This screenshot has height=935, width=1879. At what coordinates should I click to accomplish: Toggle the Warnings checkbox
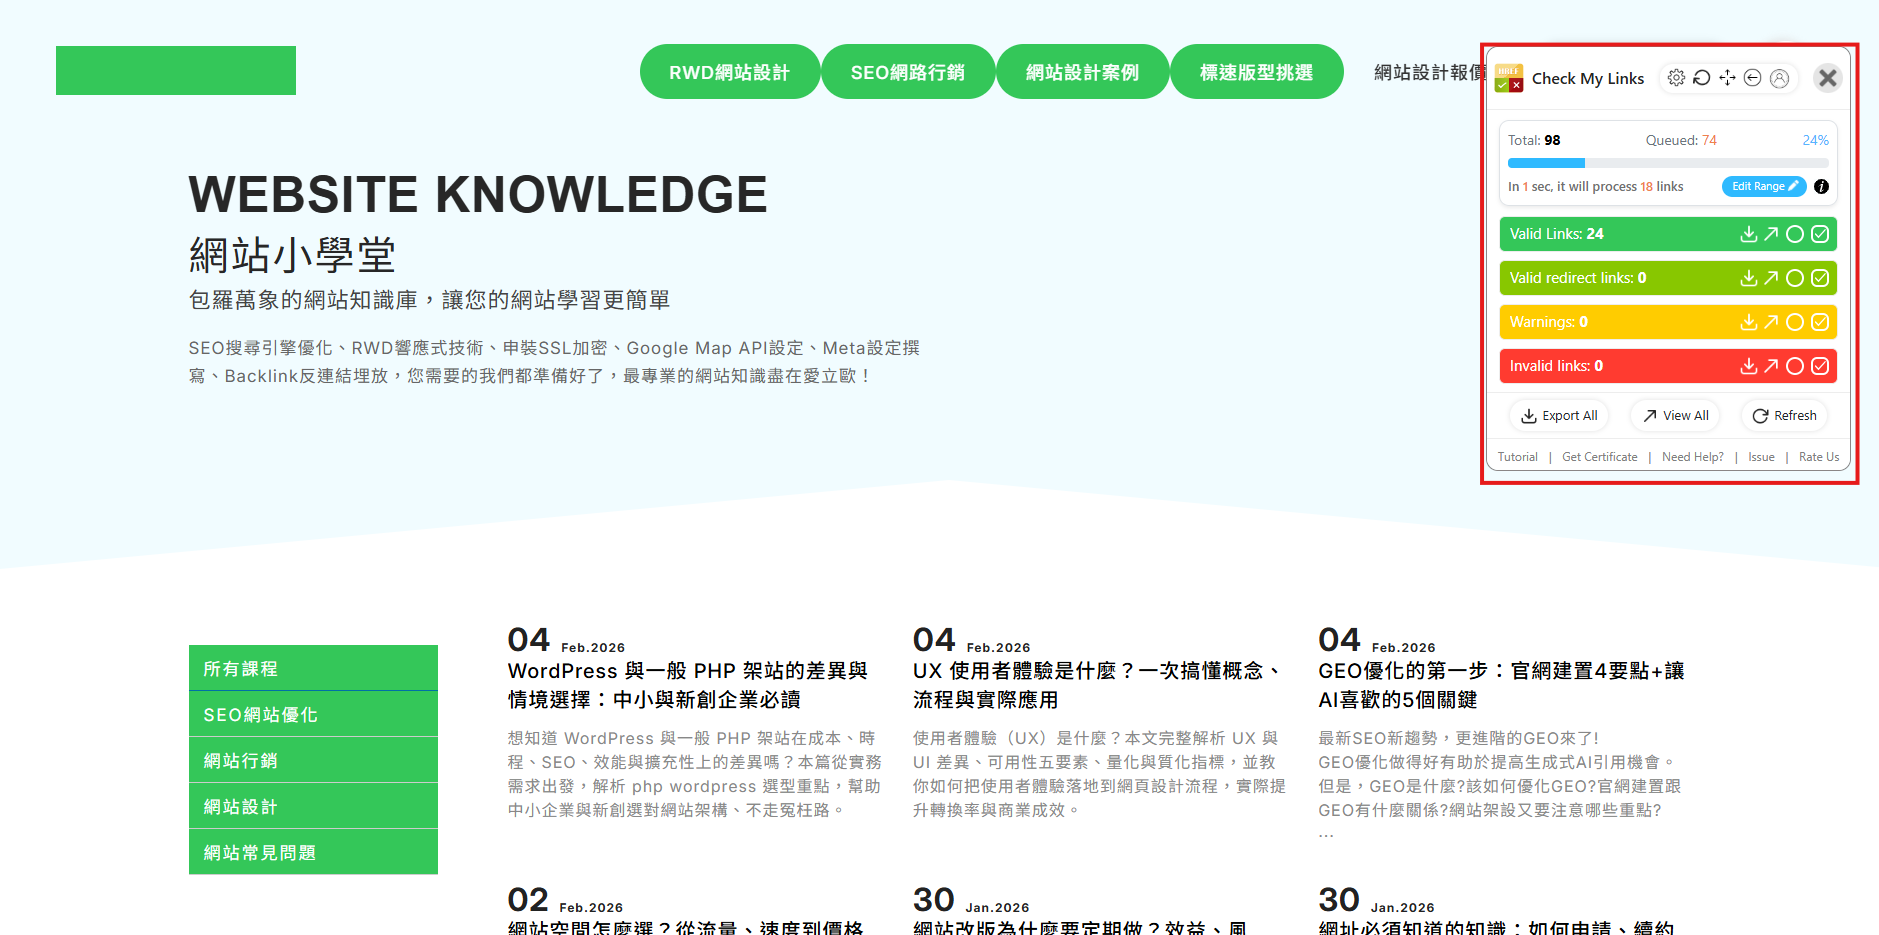point(1820,322)
